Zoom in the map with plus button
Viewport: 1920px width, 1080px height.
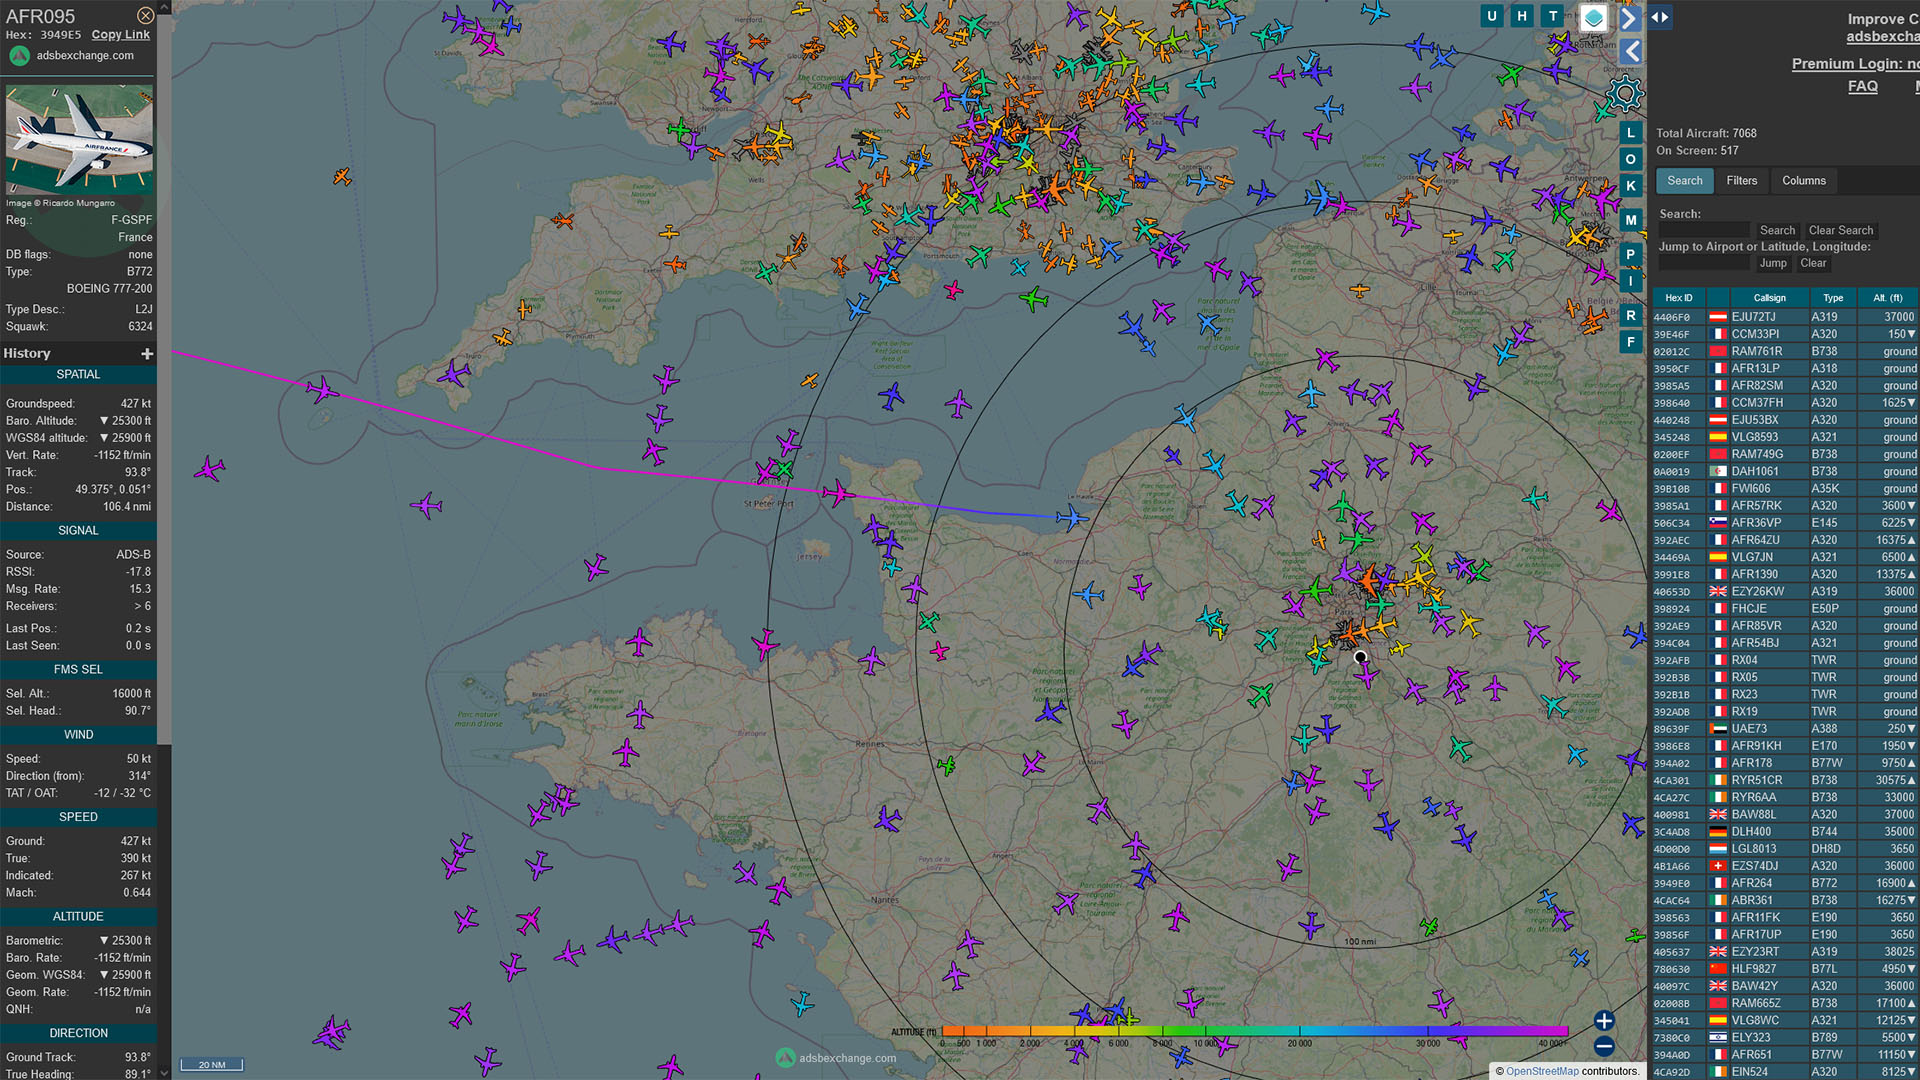(x=1604, y=1021)
